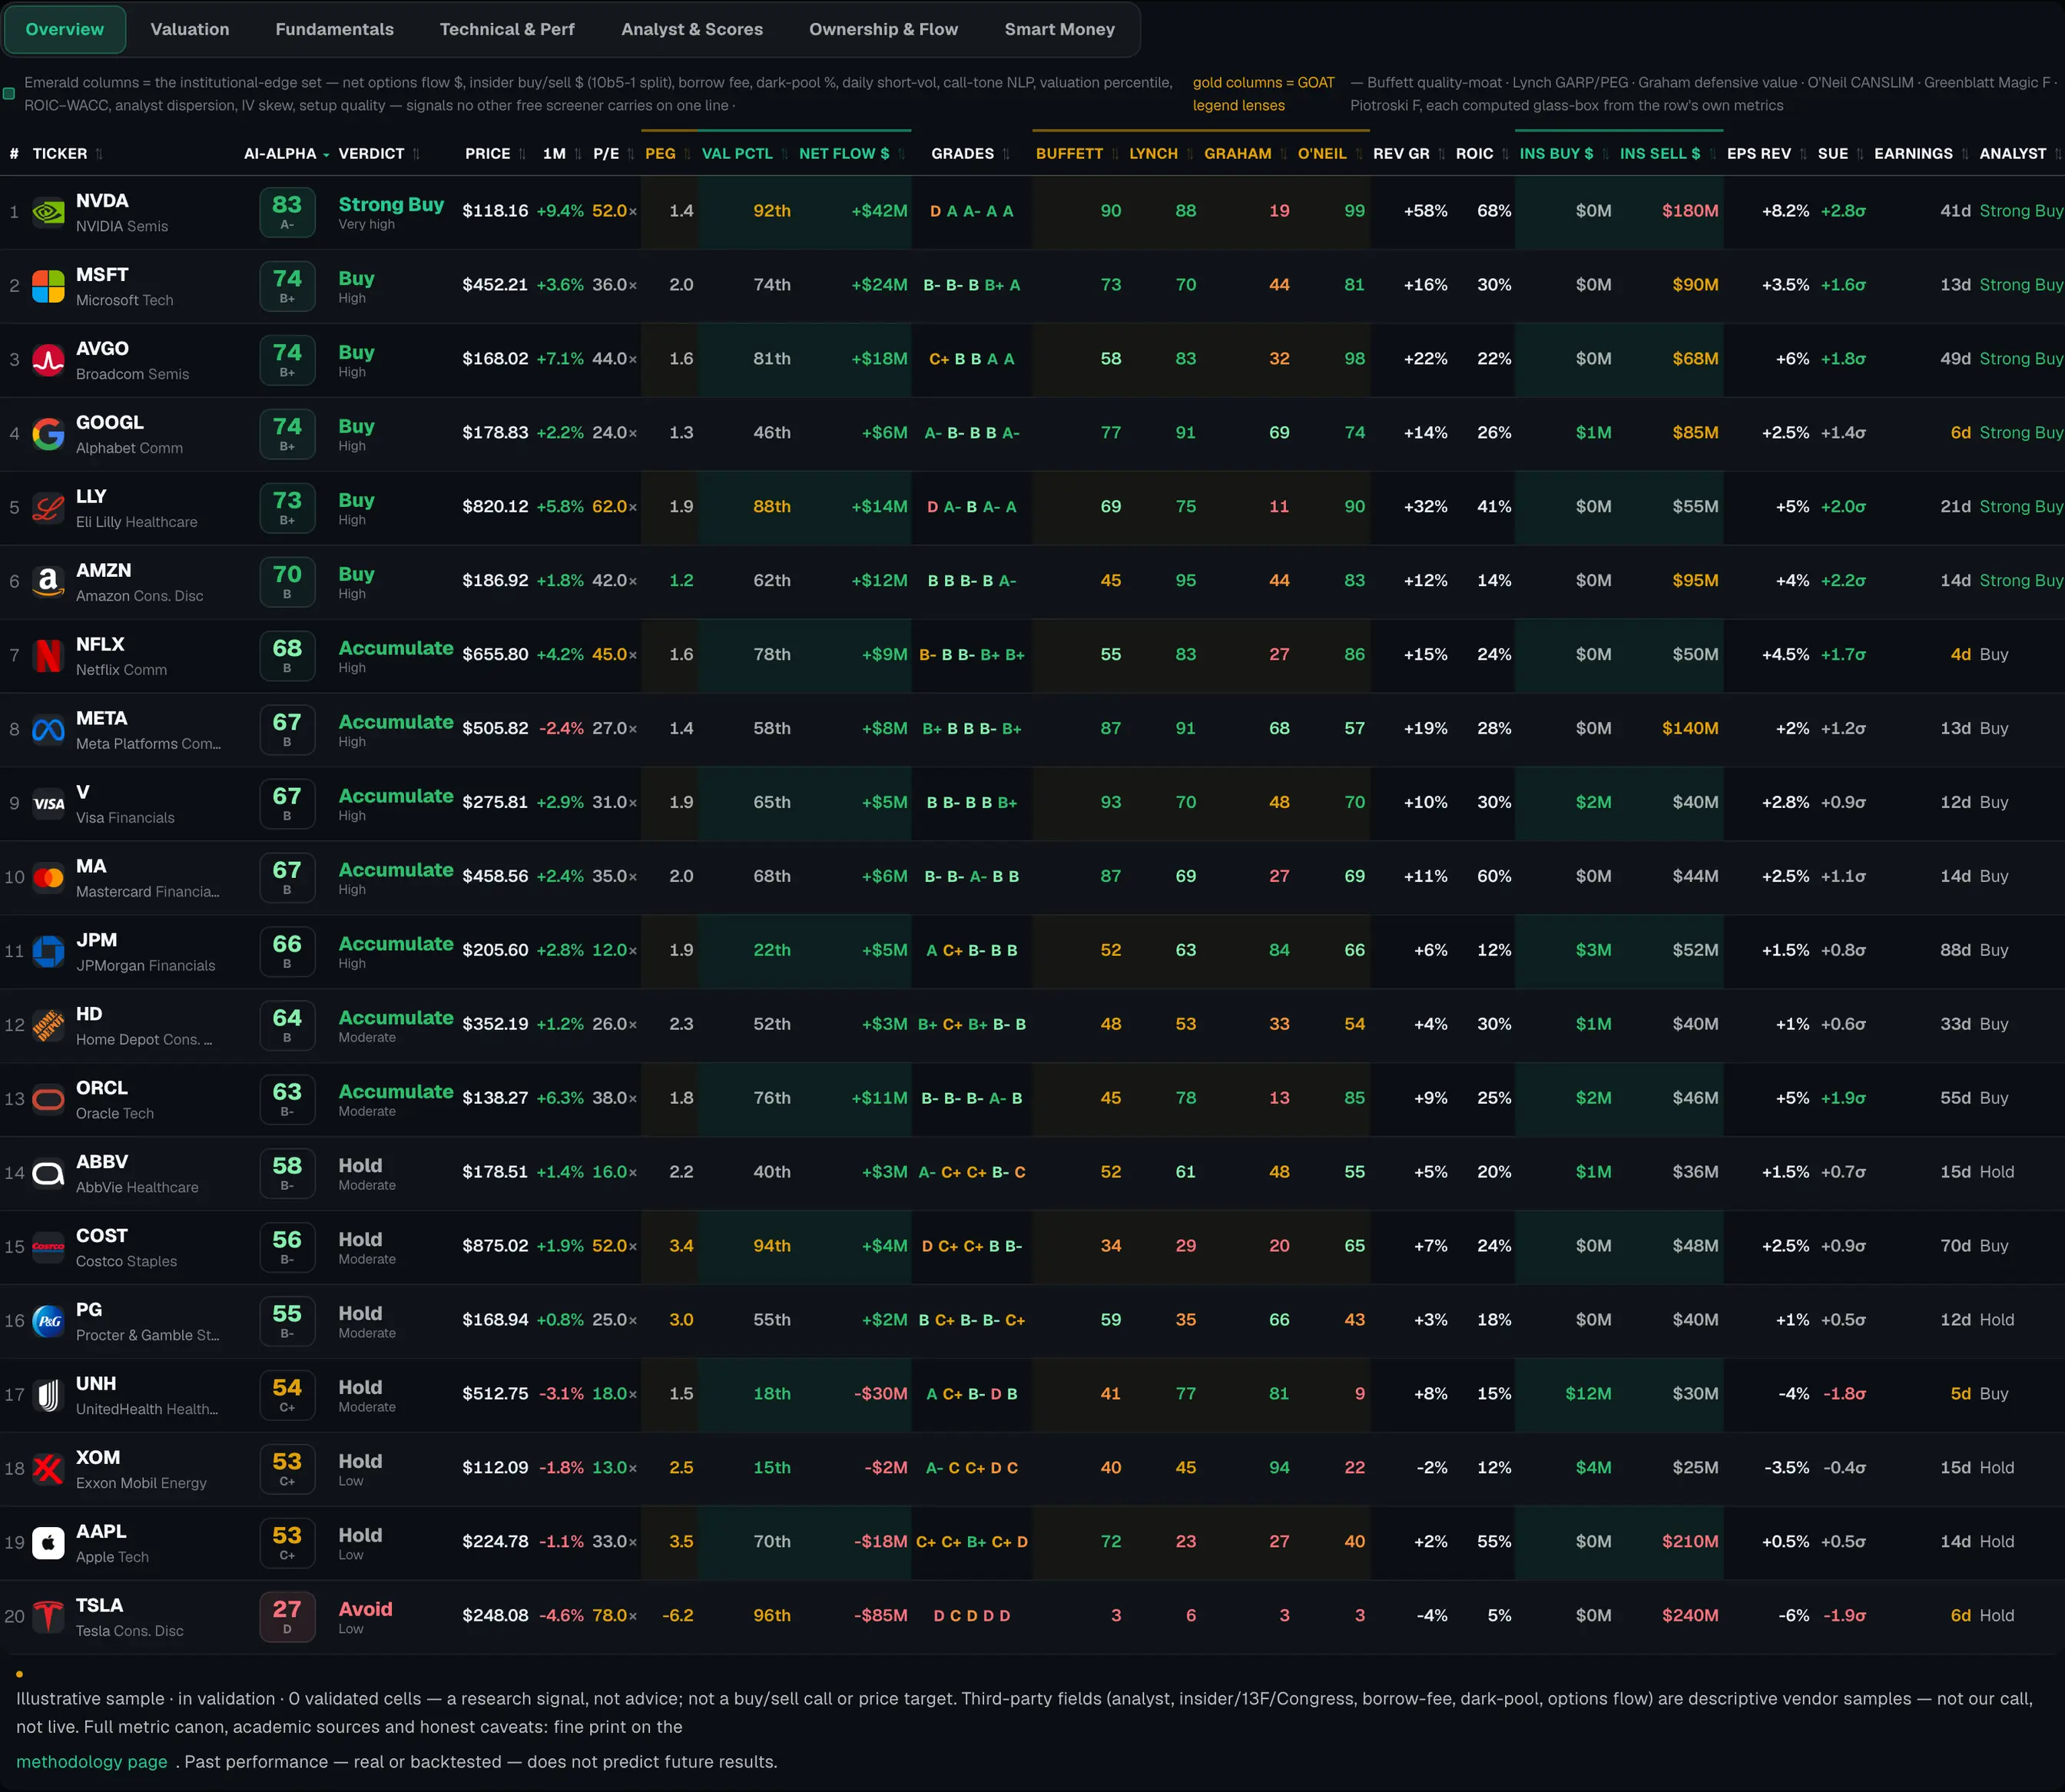Click NVDA's 83 A- alpha score badge
The width and height of the screenshot is (2065, 1792).
287,213
